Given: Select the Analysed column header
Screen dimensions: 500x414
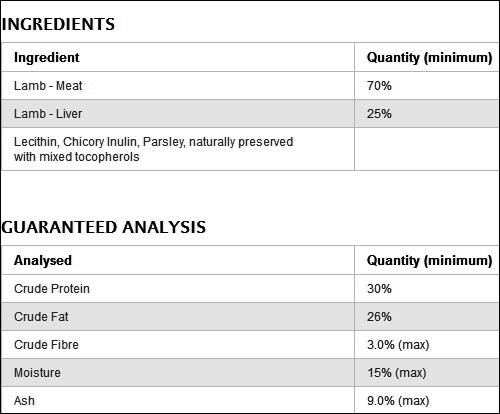Looking at the screenshot, I should (x=43, y=260).
